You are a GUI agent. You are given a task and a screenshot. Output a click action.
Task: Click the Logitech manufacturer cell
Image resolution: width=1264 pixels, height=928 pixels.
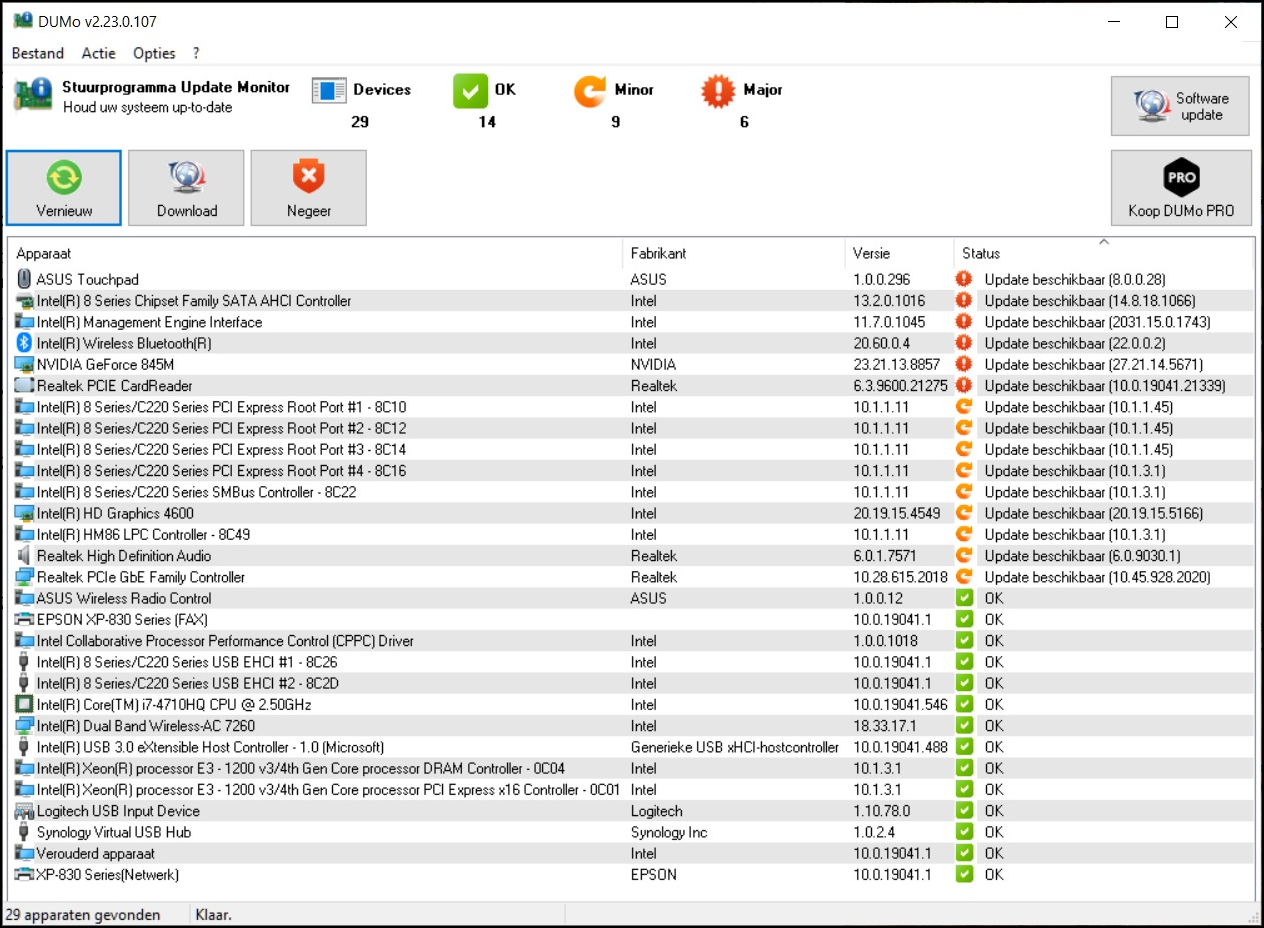[x=657, y=811]
